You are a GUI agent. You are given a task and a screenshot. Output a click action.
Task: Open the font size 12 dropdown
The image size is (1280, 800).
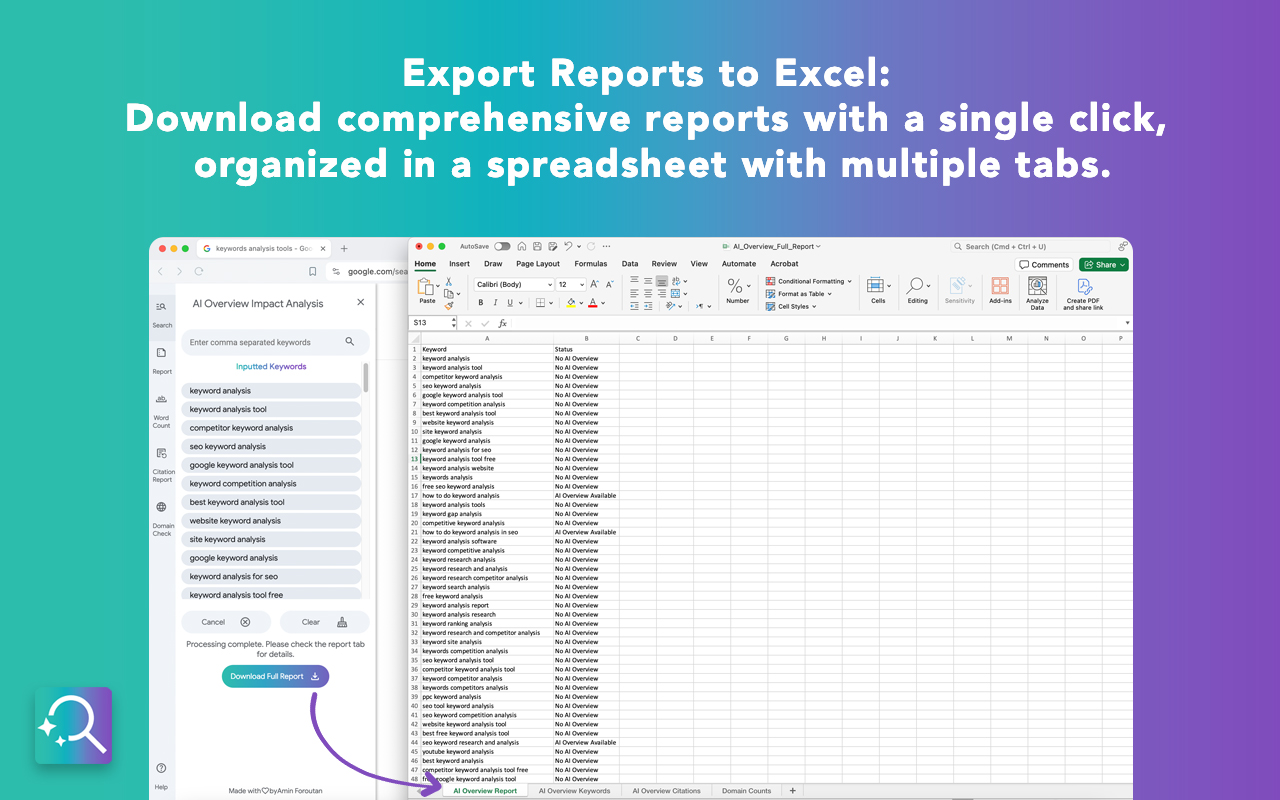coord(570,285)
